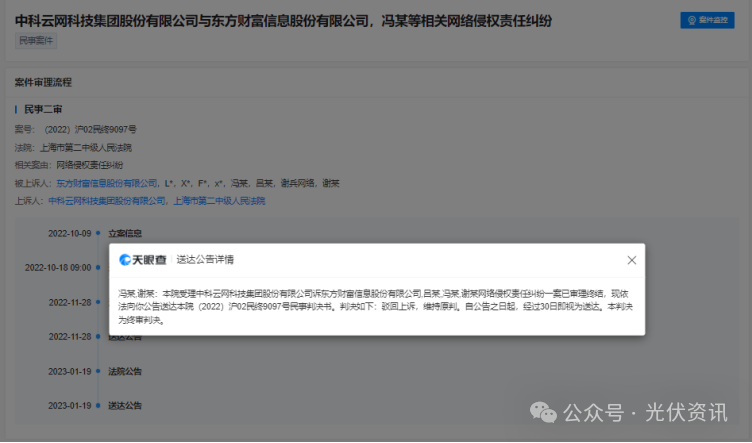This screenshot has height=443, width=752.
Task: Open 上海市第二中级人民法院 link under 上诉人
Action: click(219, 201)
